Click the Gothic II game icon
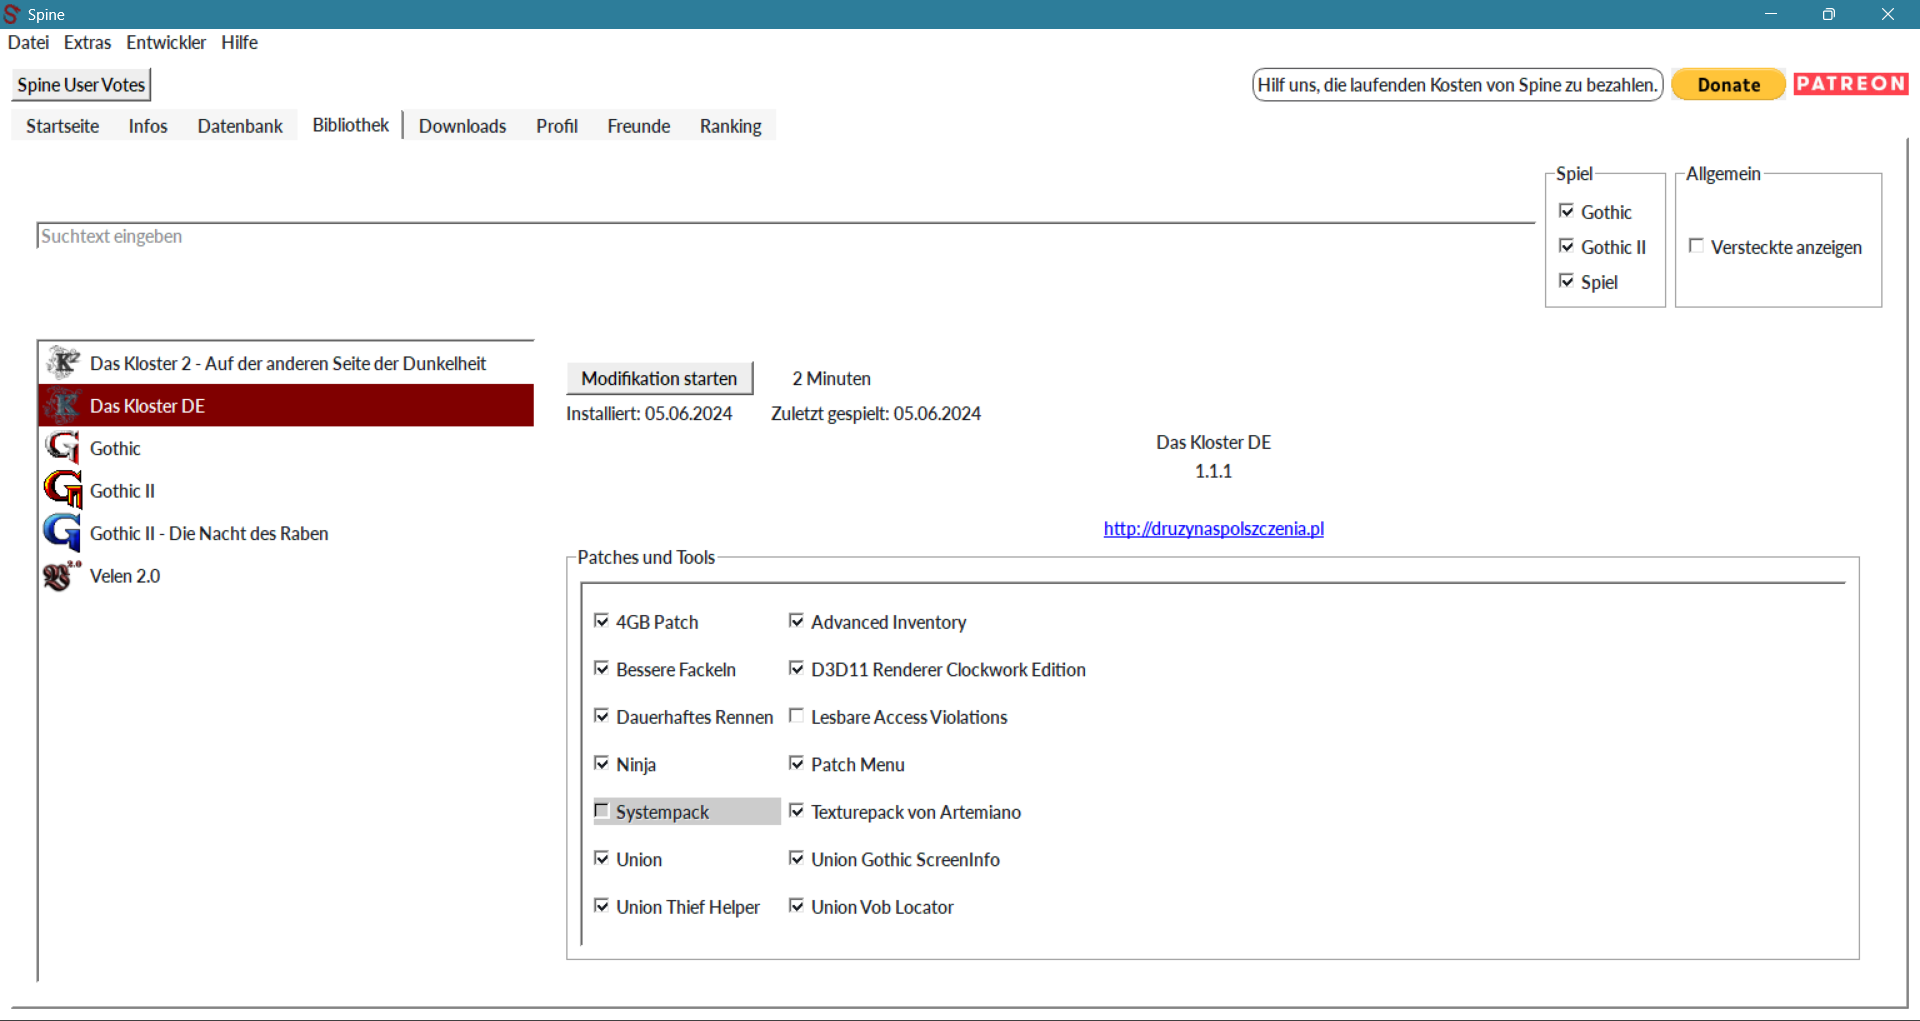1920x1021 pixels. pos(63,490)
